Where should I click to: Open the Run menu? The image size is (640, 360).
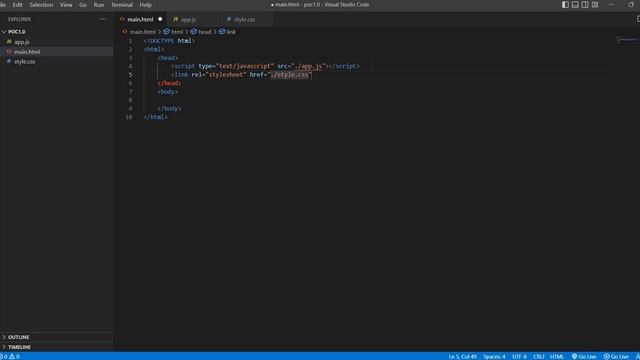[99, 5]
